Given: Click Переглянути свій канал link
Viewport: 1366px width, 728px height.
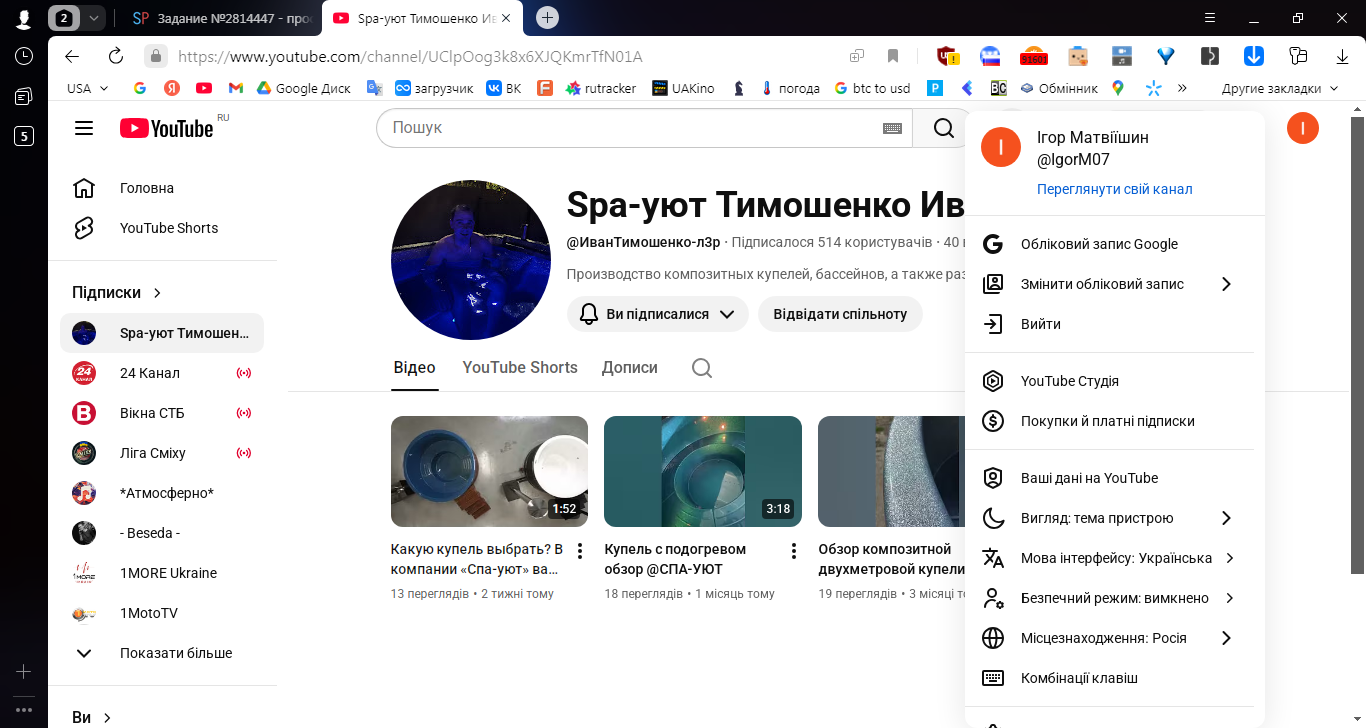Looking at the screenshot, I should pos(1114,189).
